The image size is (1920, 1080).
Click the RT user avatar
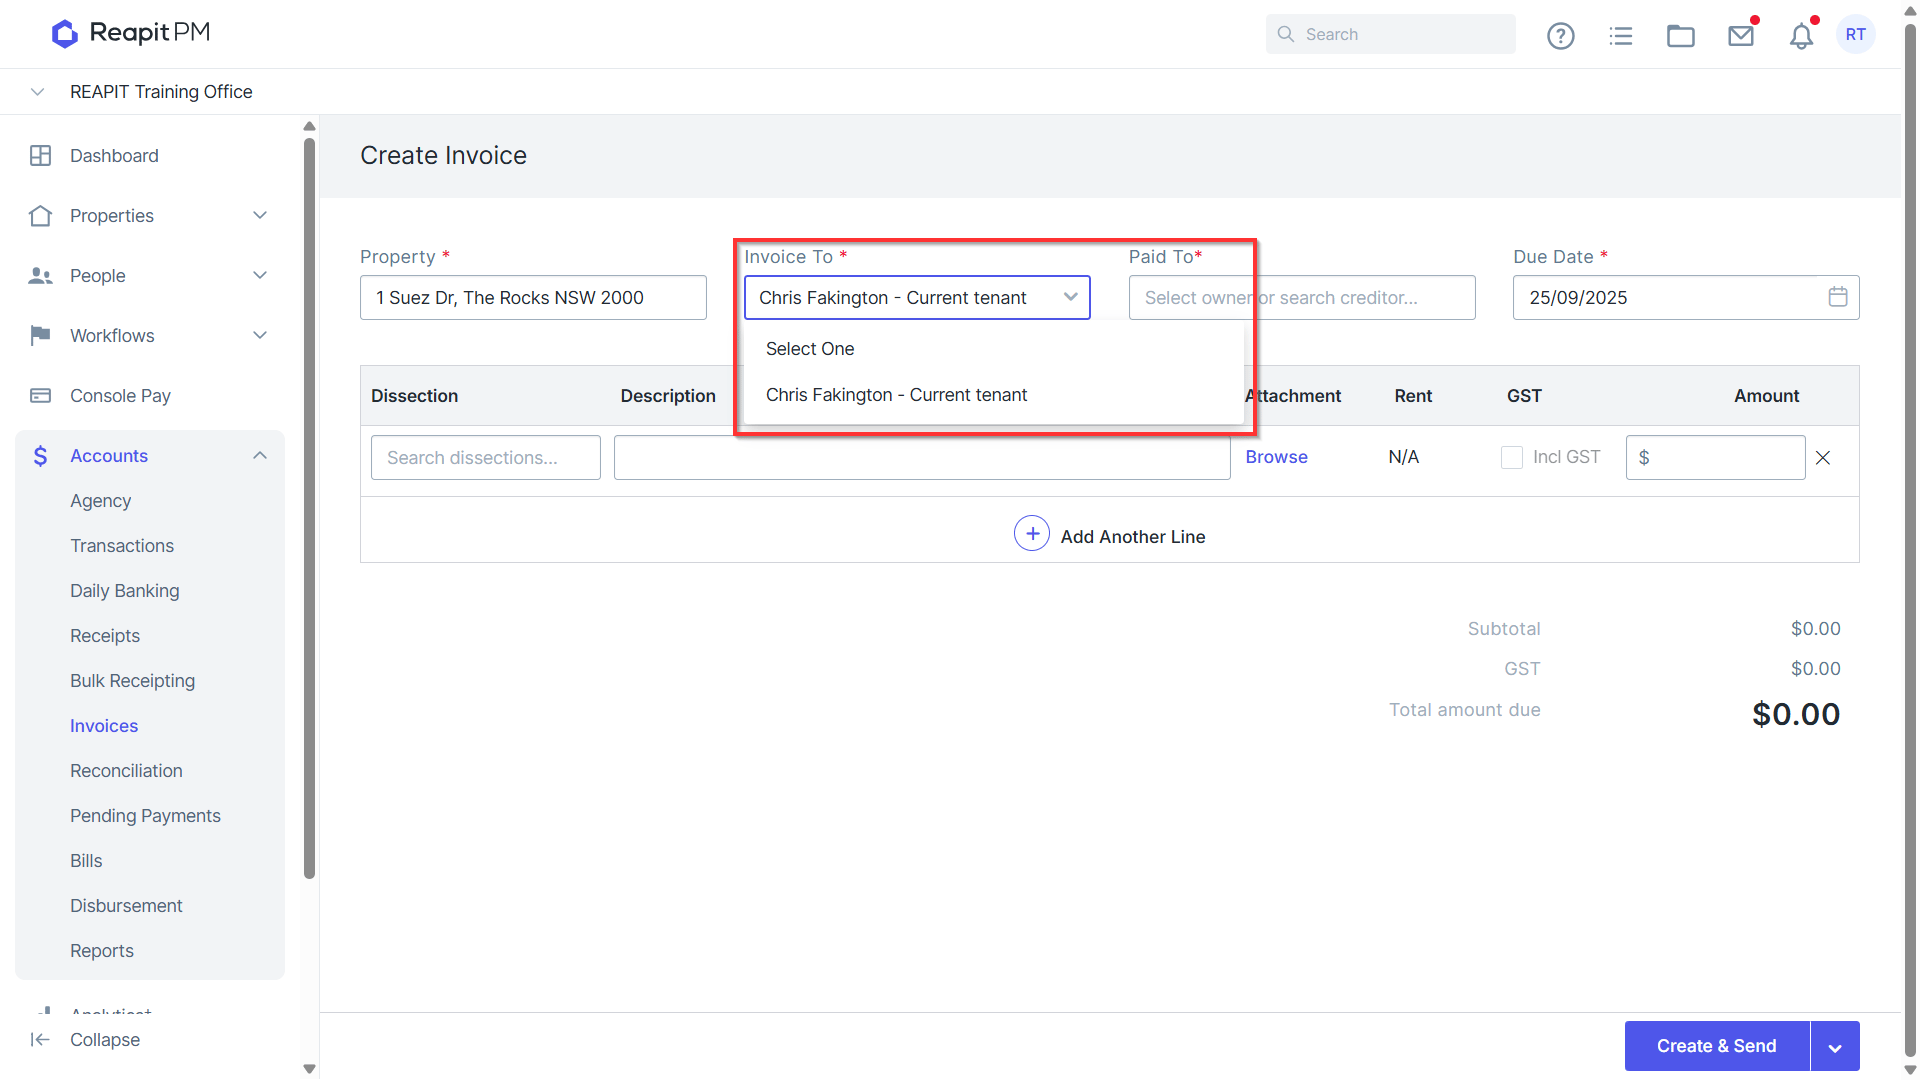(x=1856, y=34)
